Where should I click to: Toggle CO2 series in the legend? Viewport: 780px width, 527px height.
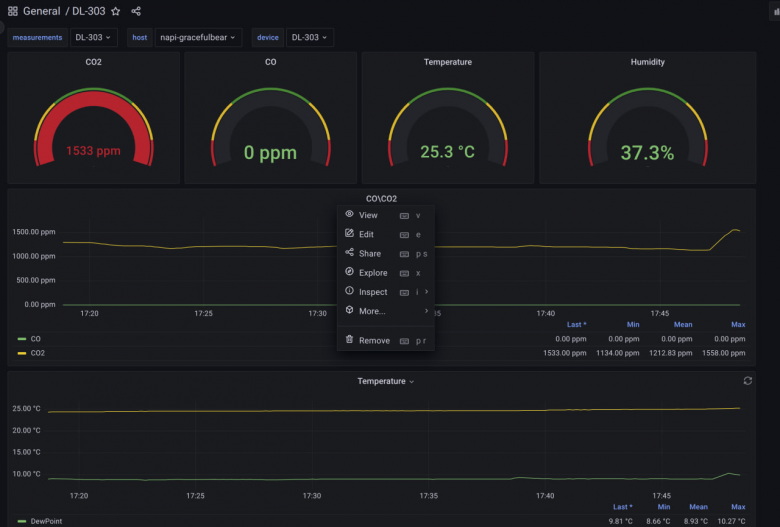pos(38,353)
